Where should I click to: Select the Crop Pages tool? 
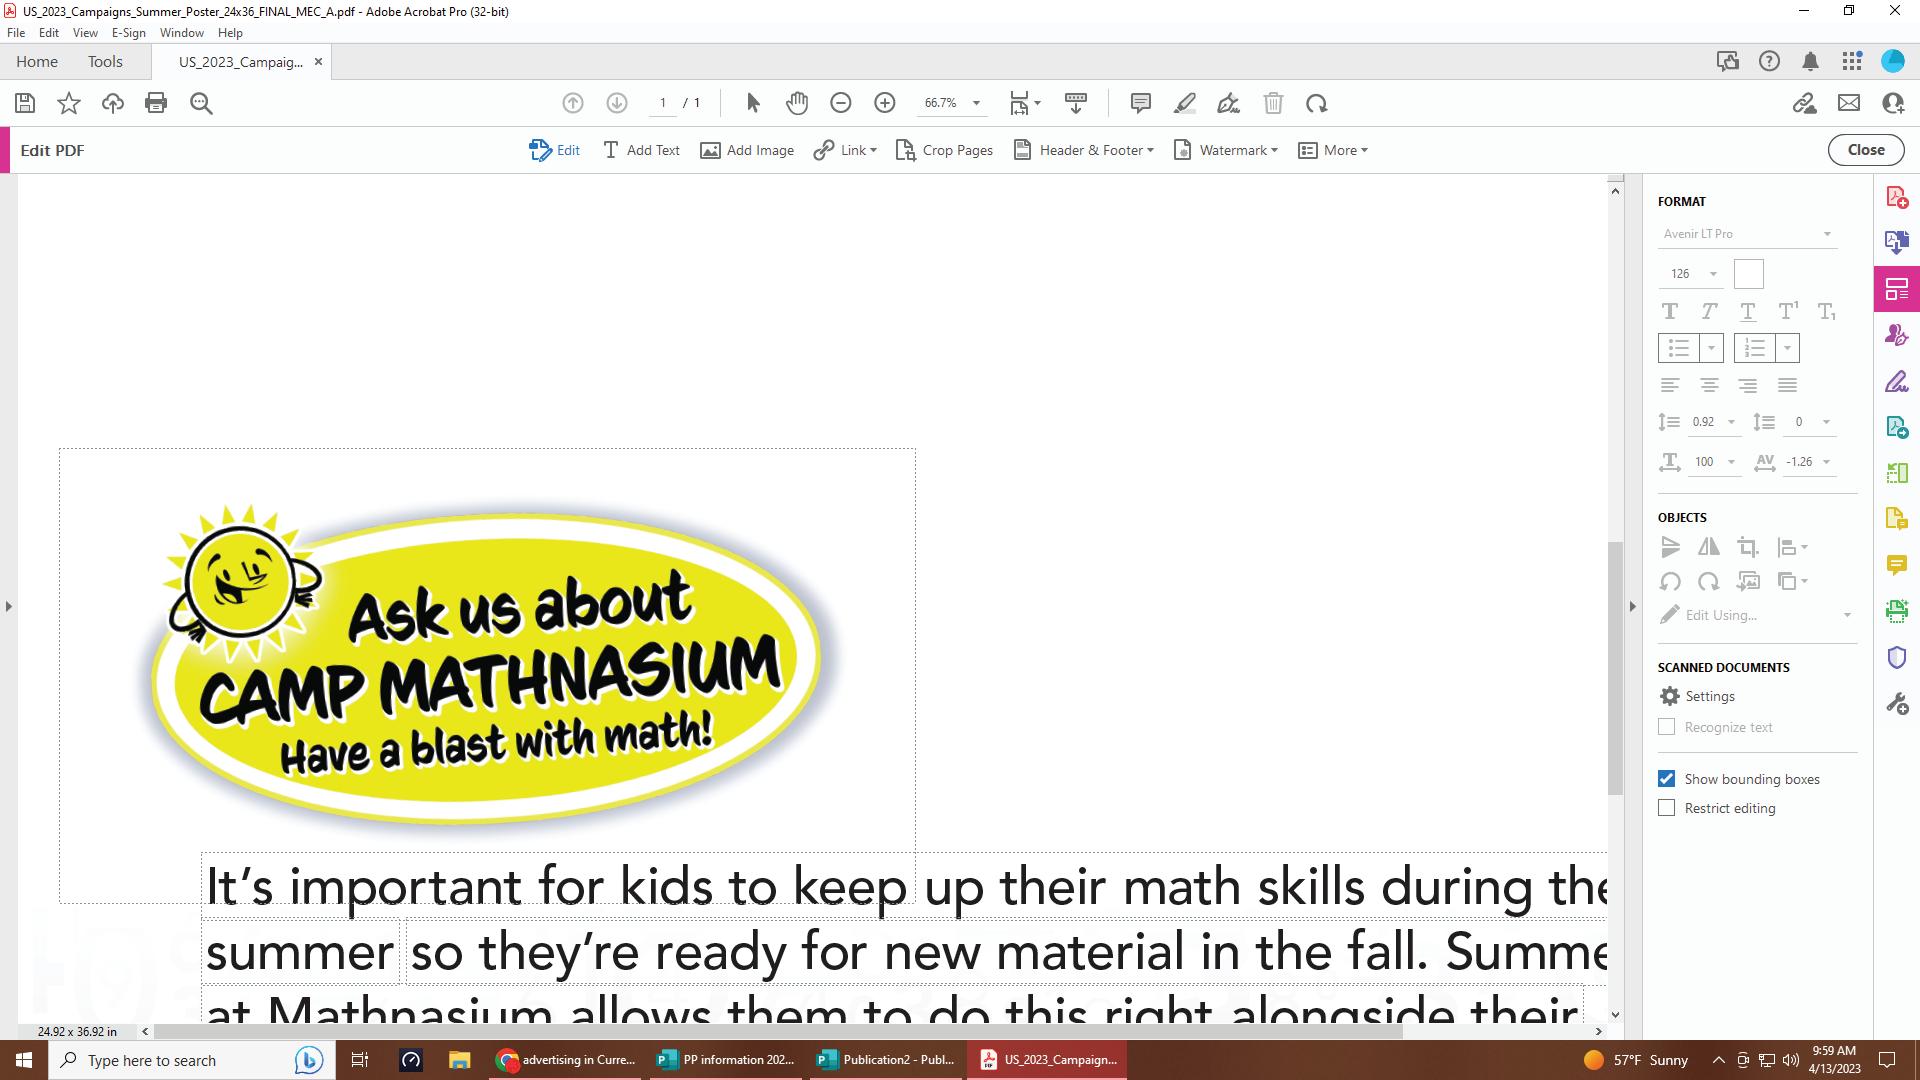click(x=944, y=150)
